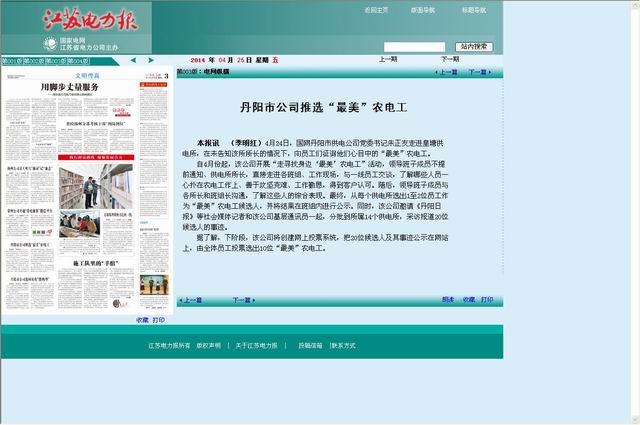The width and height of the screenshot is (640, 425).
Task: Click 打印 below the article
Action: (x=486, y=300)
